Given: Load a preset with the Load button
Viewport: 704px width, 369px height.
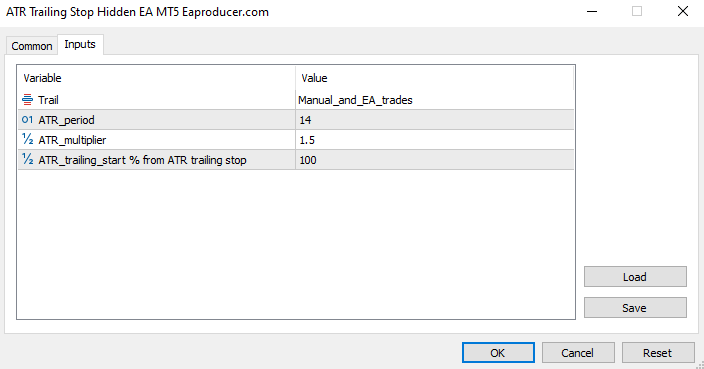Looking at the screenshot, I should point(635,277).
